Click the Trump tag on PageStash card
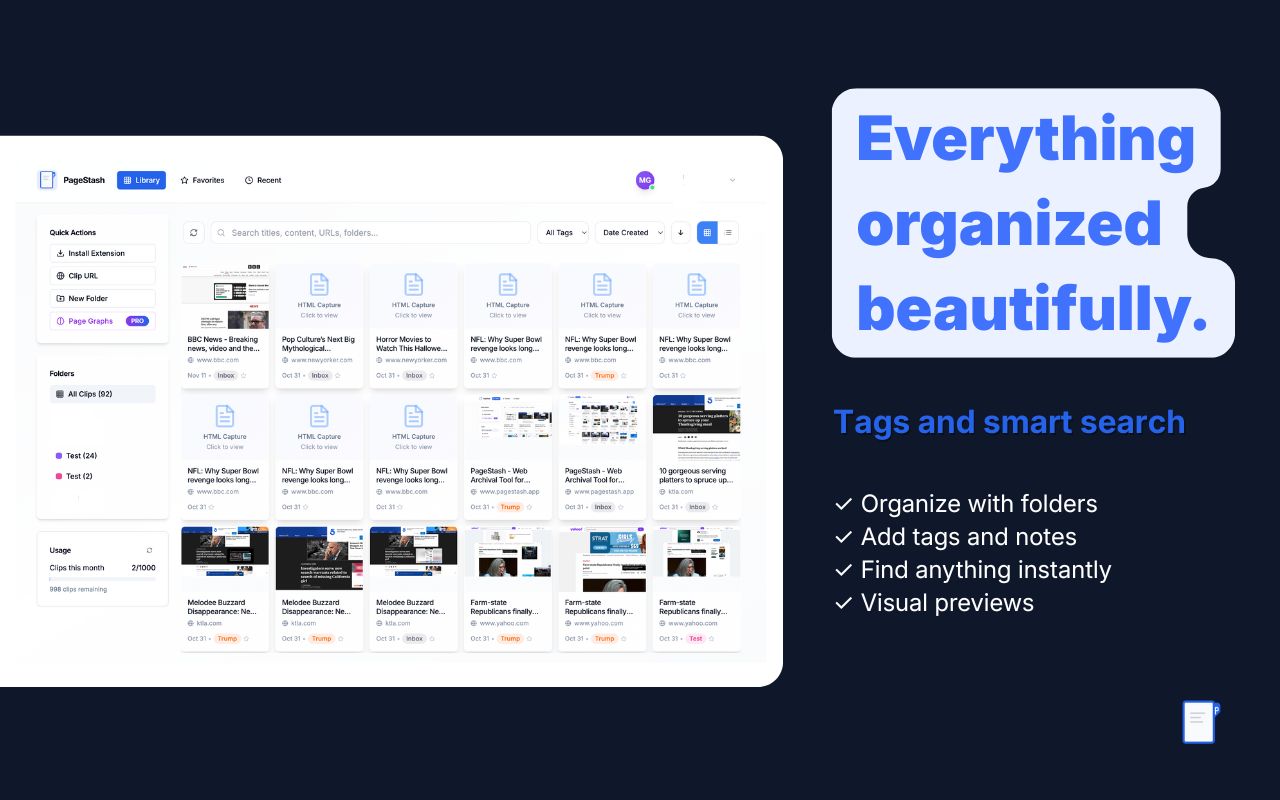The image size is (1280, 800). pos(510,507)
